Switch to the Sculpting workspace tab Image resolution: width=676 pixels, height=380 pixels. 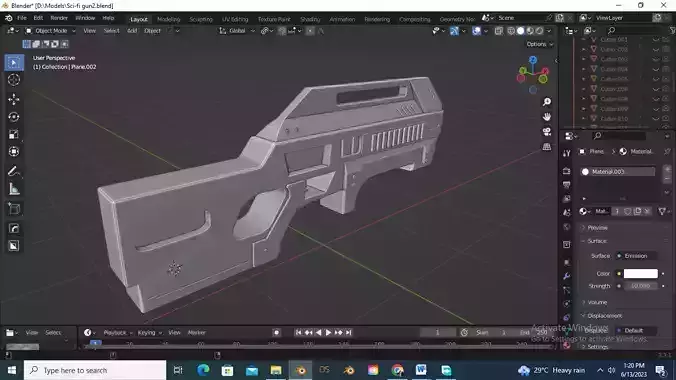point(201,19)
